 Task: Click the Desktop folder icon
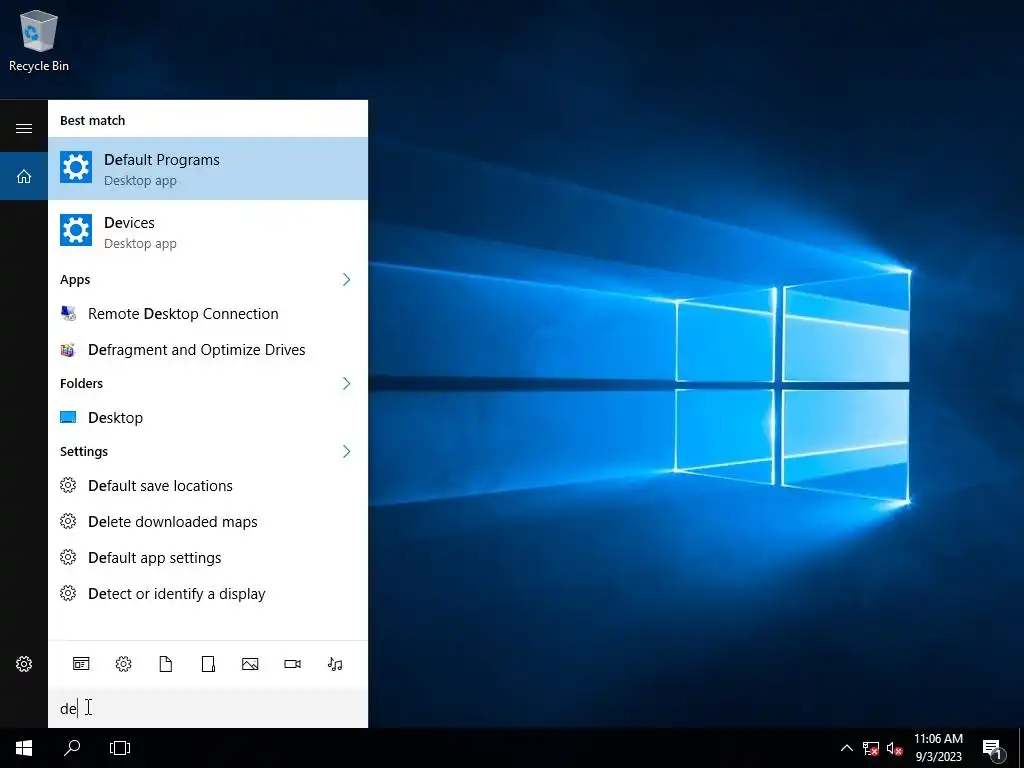tap(68, 417)
